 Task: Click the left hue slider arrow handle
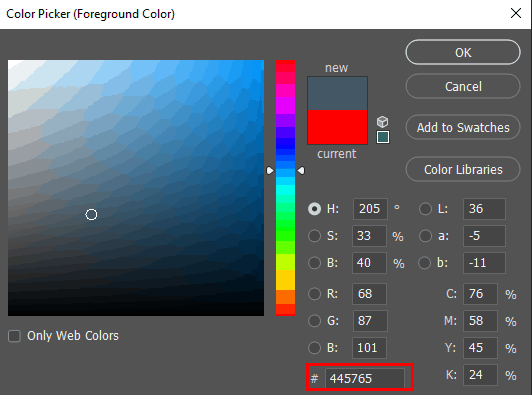click(270, 170)
